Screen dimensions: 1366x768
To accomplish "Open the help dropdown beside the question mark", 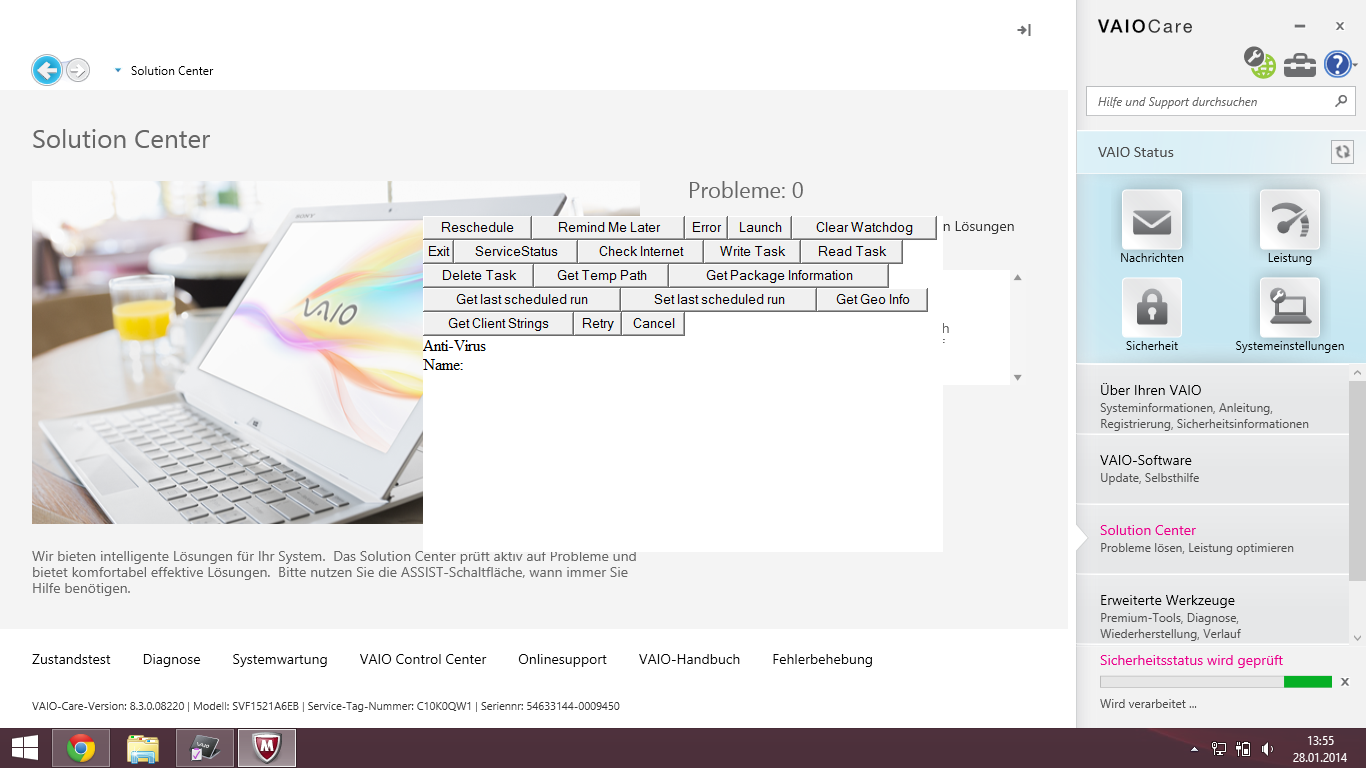I will click(1355, 65).
